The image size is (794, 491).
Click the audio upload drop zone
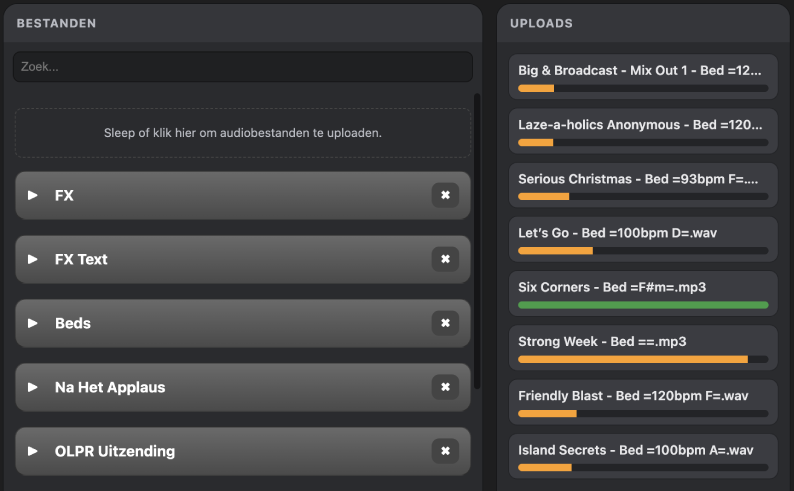[242, 132]
